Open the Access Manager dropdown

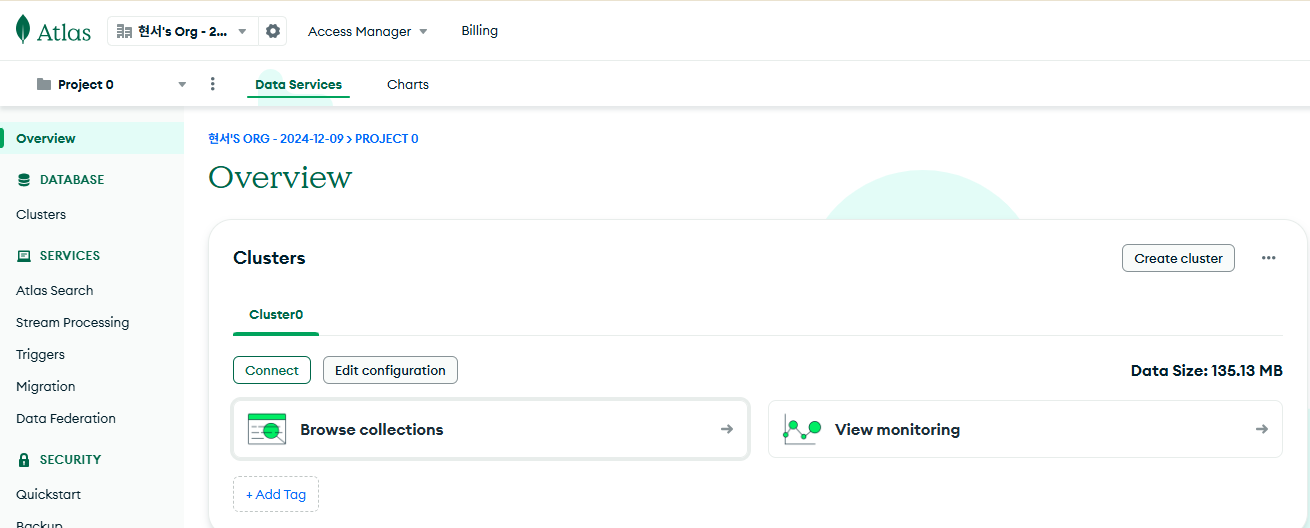tap(367, 31)
